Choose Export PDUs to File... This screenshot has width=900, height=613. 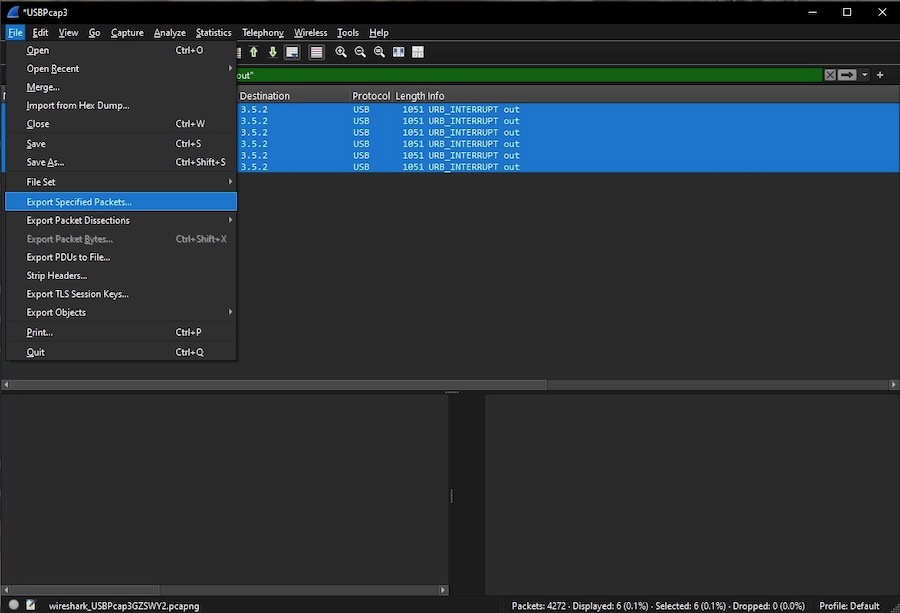(x=121, y=257)
